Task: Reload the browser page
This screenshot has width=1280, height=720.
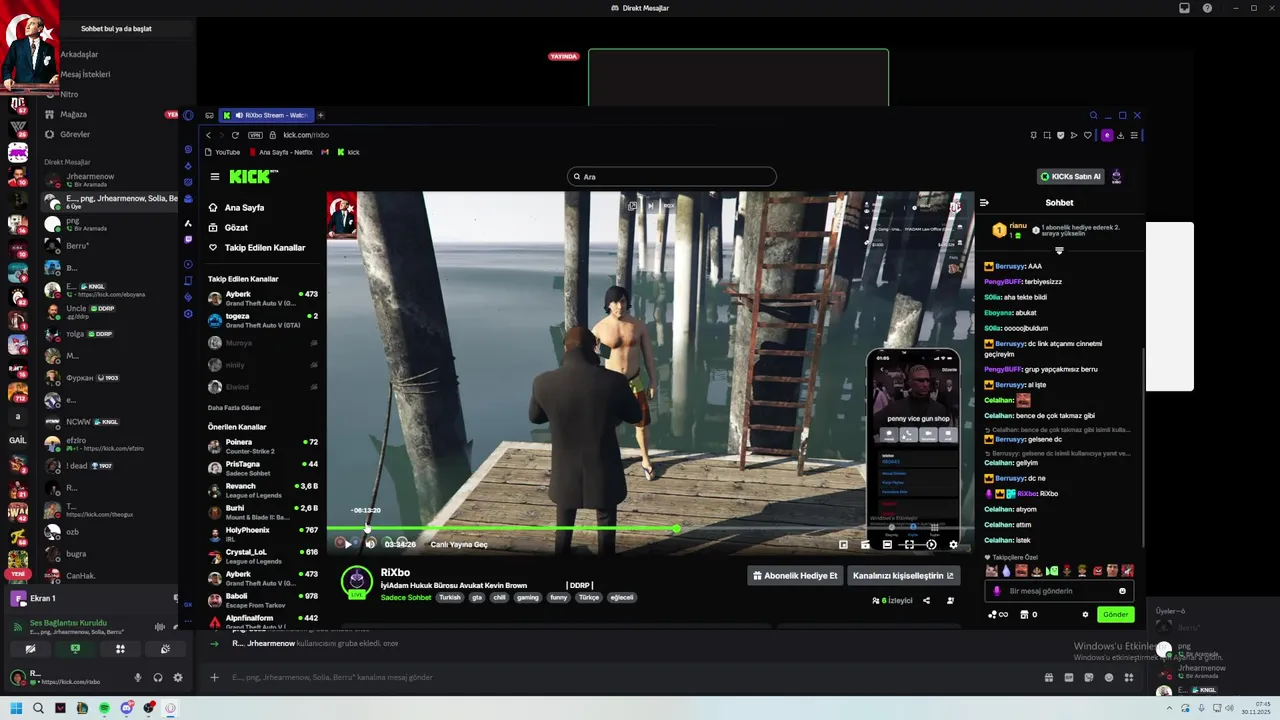Action: pyautogui.click(x=235, y=135)
